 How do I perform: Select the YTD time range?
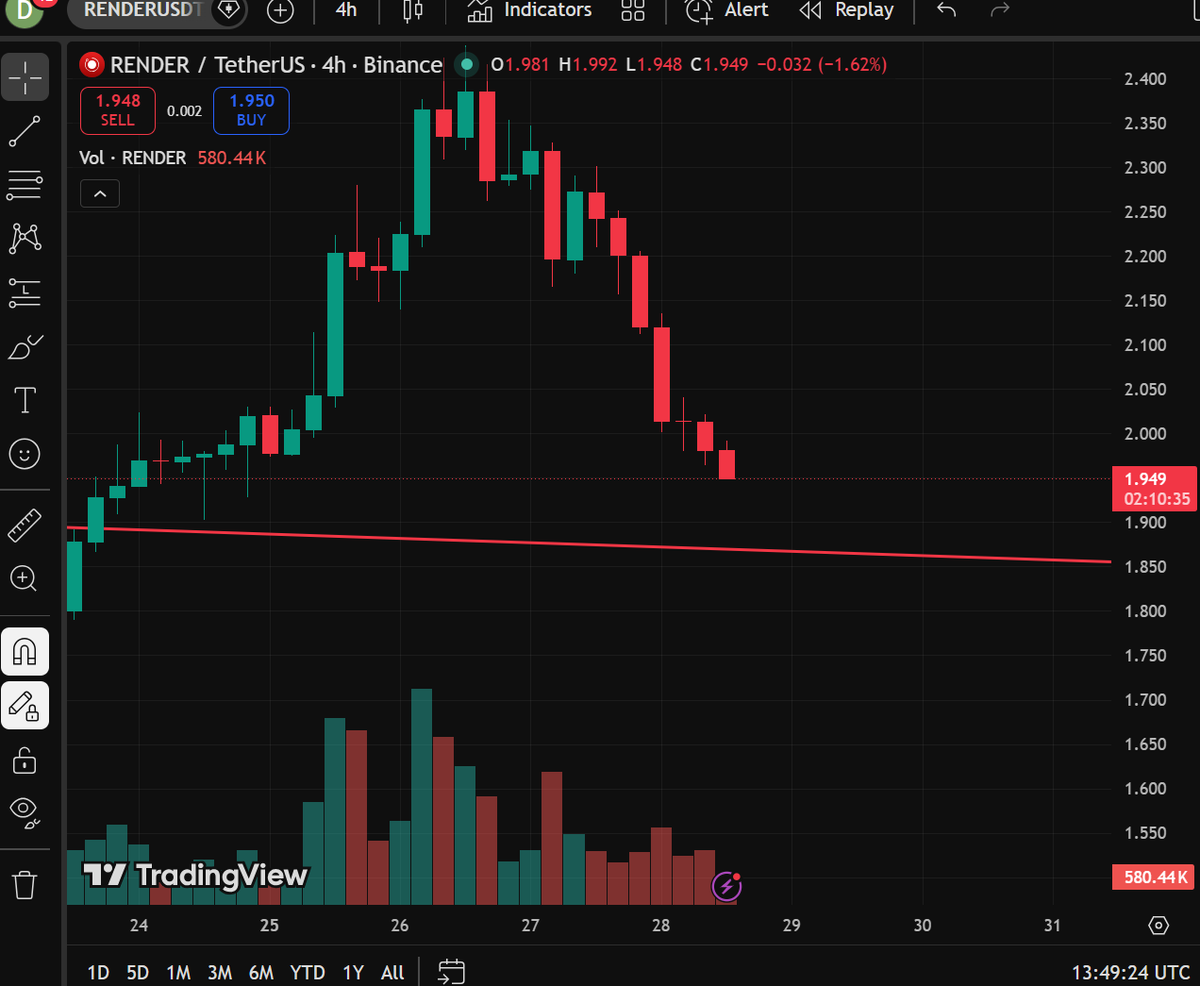click(x=307, y=972)
